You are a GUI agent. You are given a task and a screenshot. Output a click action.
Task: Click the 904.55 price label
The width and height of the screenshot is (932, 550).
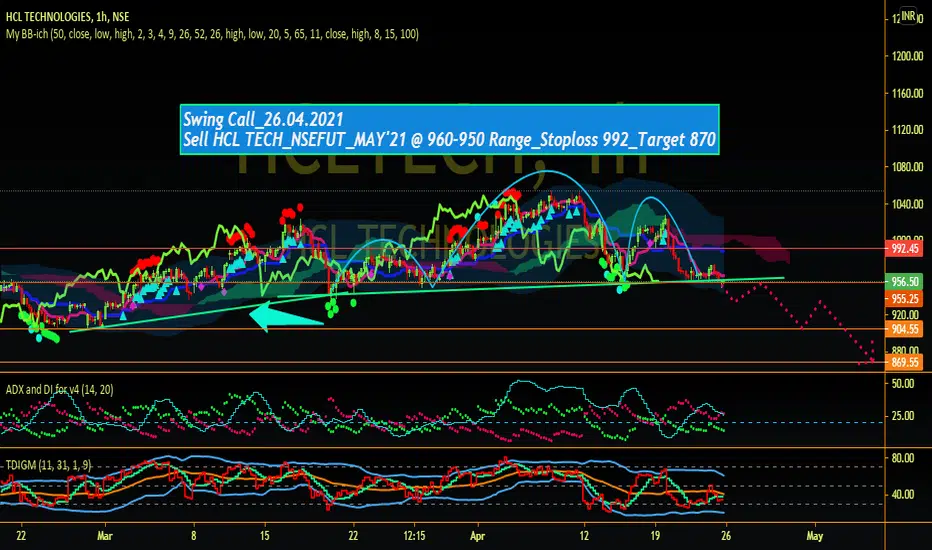pos(905,329)
